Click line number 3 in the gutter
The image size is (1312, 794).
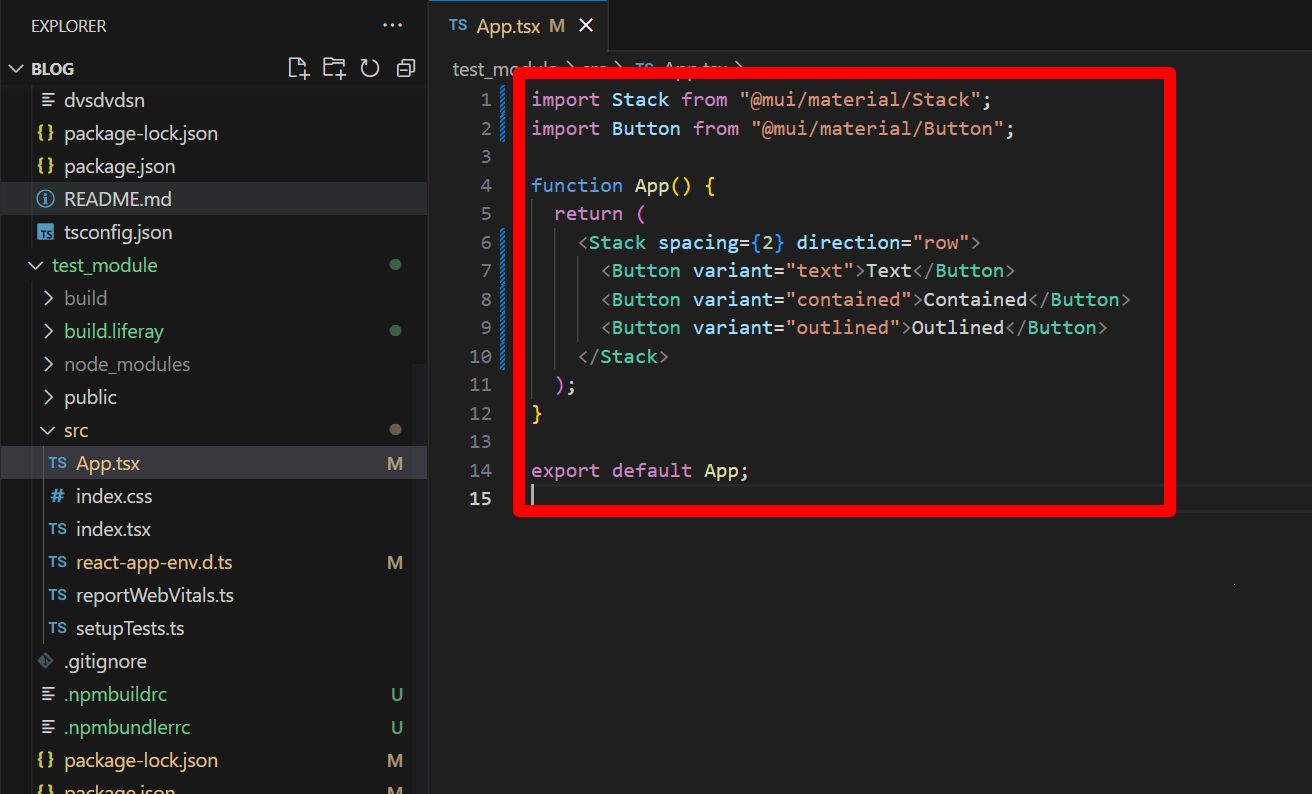(x=486, y=156)
